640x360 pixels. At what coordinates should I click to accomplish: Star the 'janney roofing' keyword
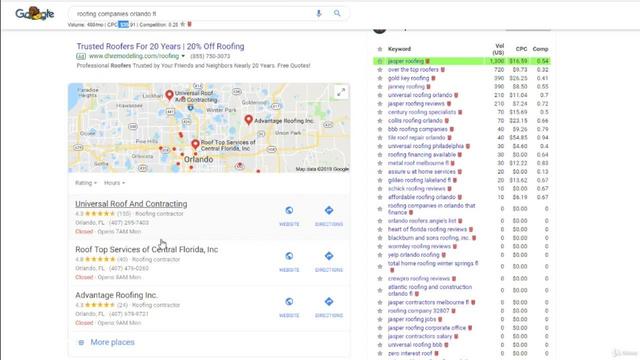point(380,87)
